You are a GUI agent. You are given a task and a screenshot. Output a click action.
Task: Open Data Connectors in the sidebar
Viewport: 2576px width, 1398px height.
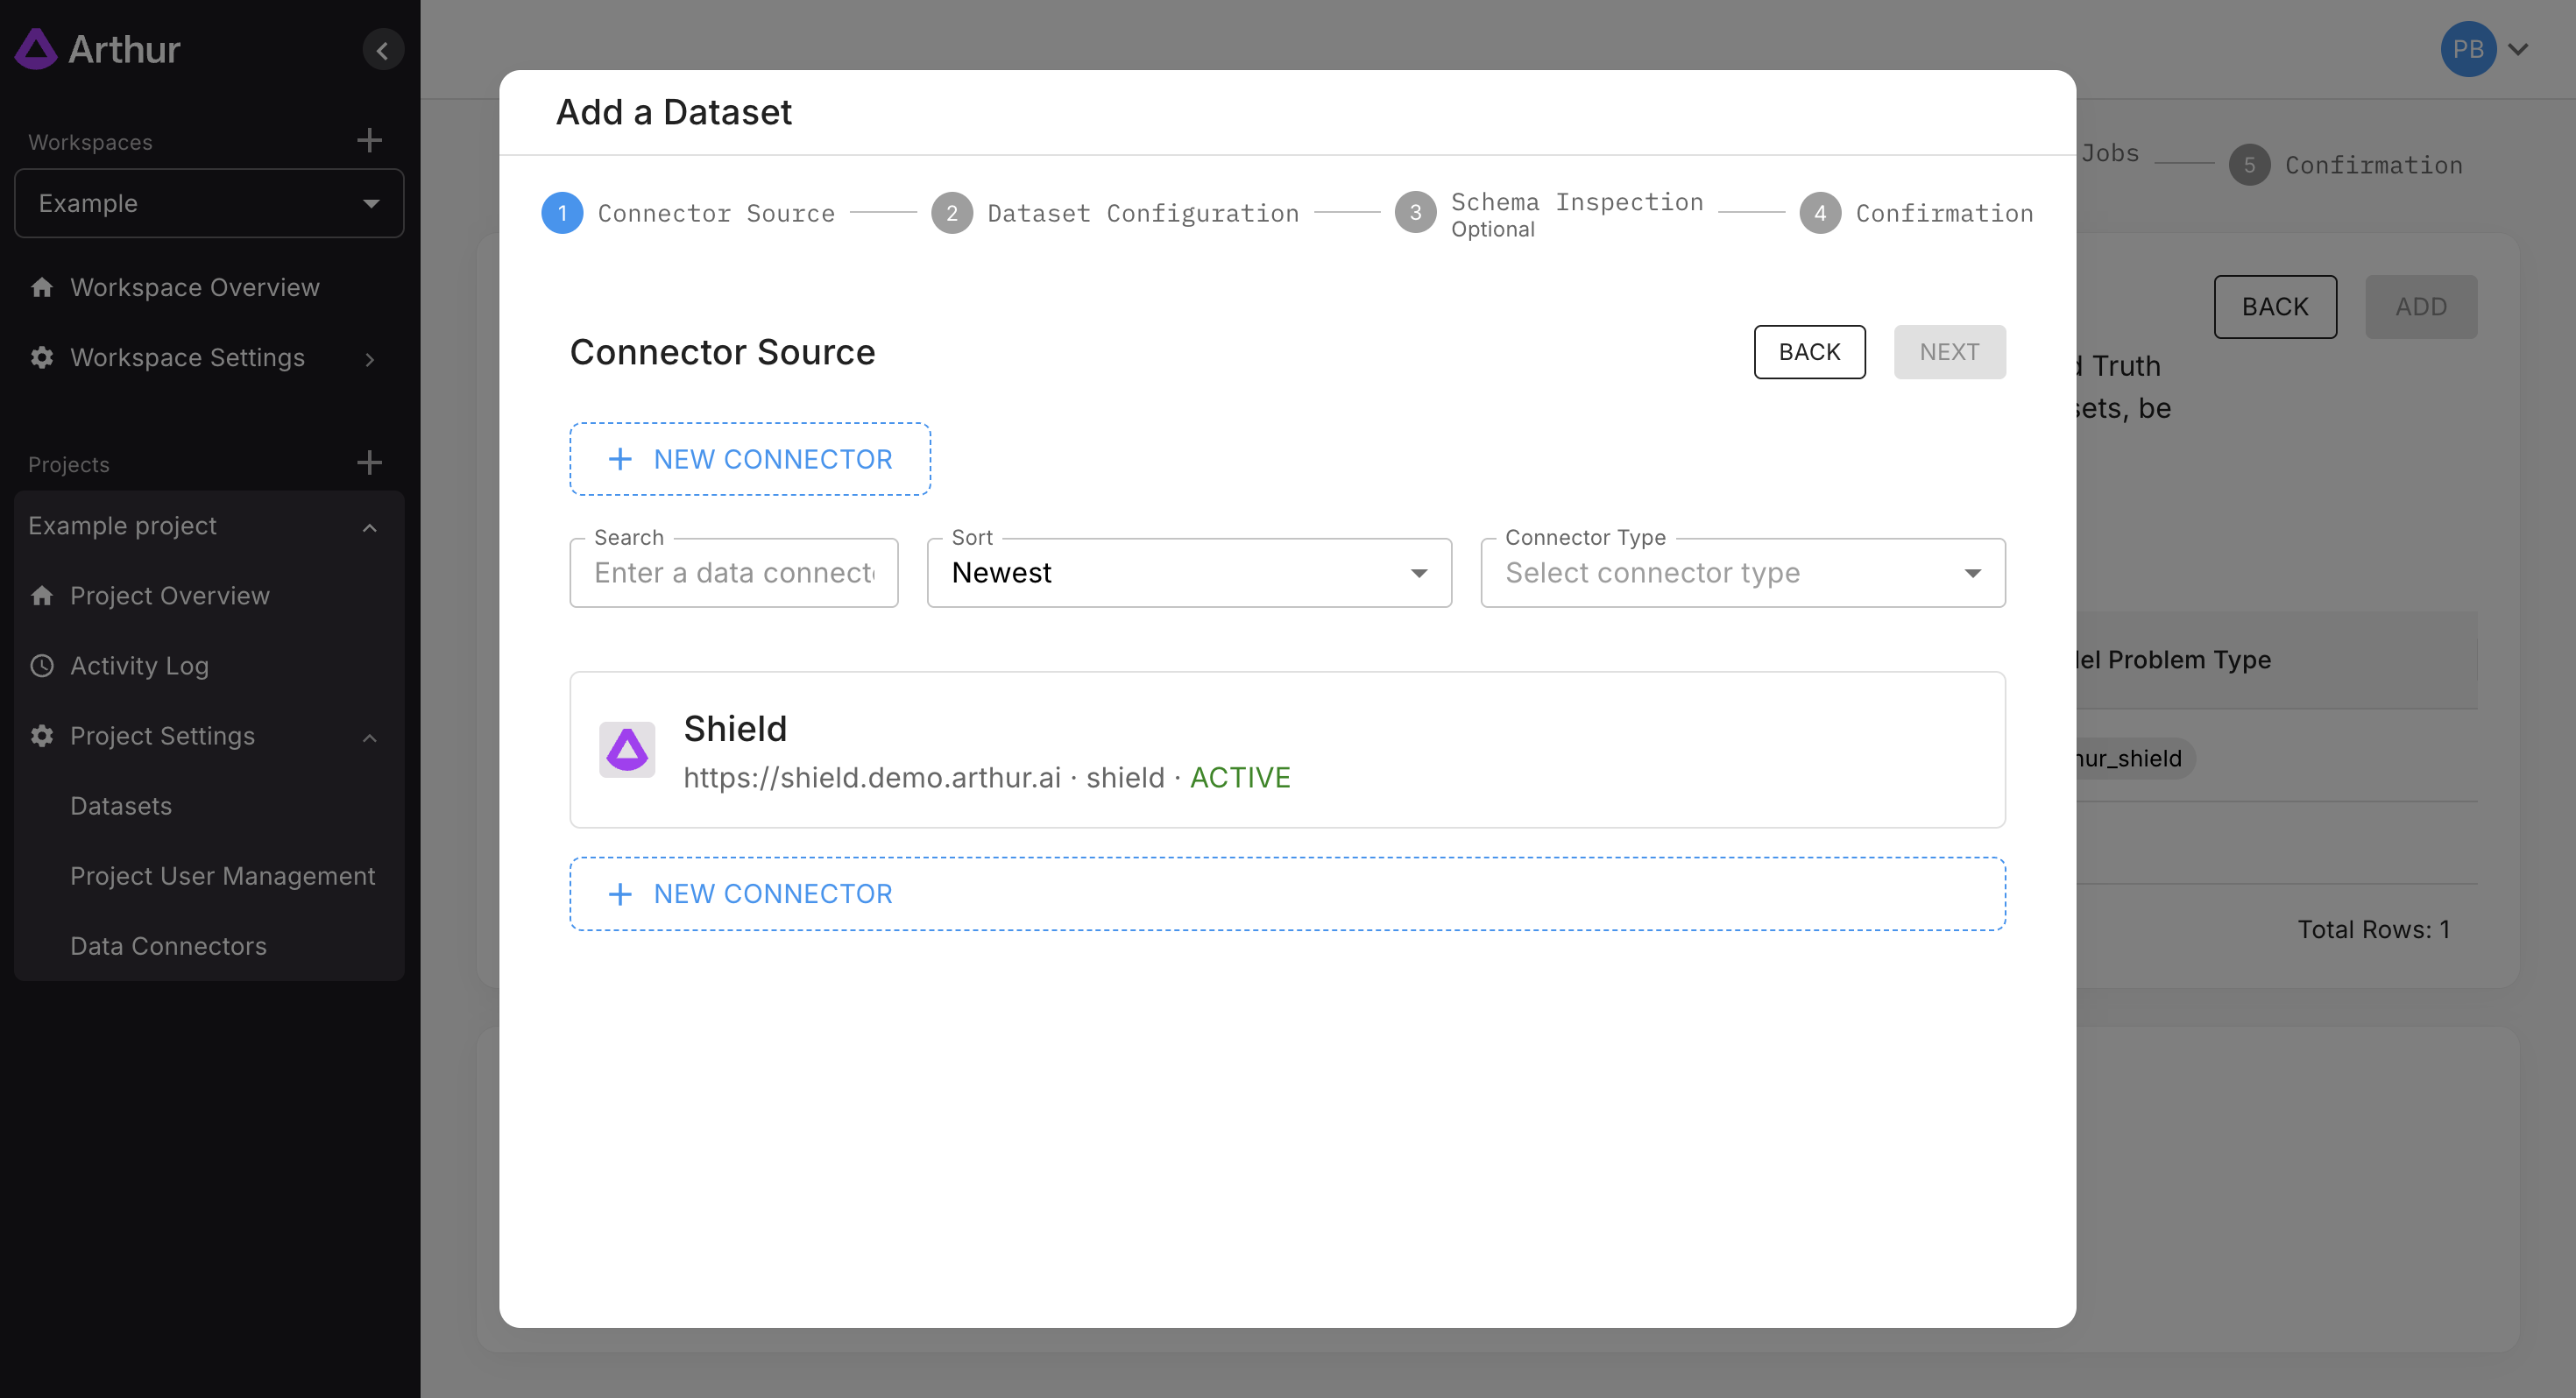tap(168, 946)
